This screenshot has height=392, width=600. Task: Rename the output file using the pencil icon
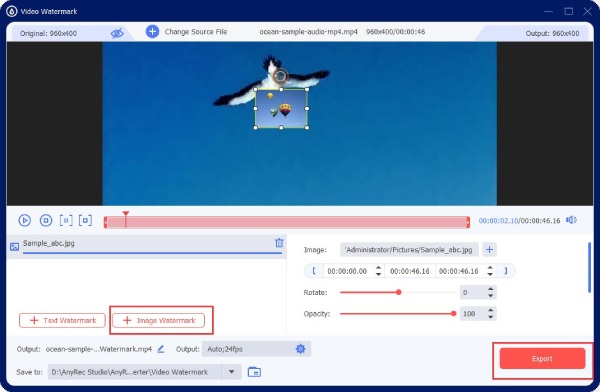(x=161, y=349)
